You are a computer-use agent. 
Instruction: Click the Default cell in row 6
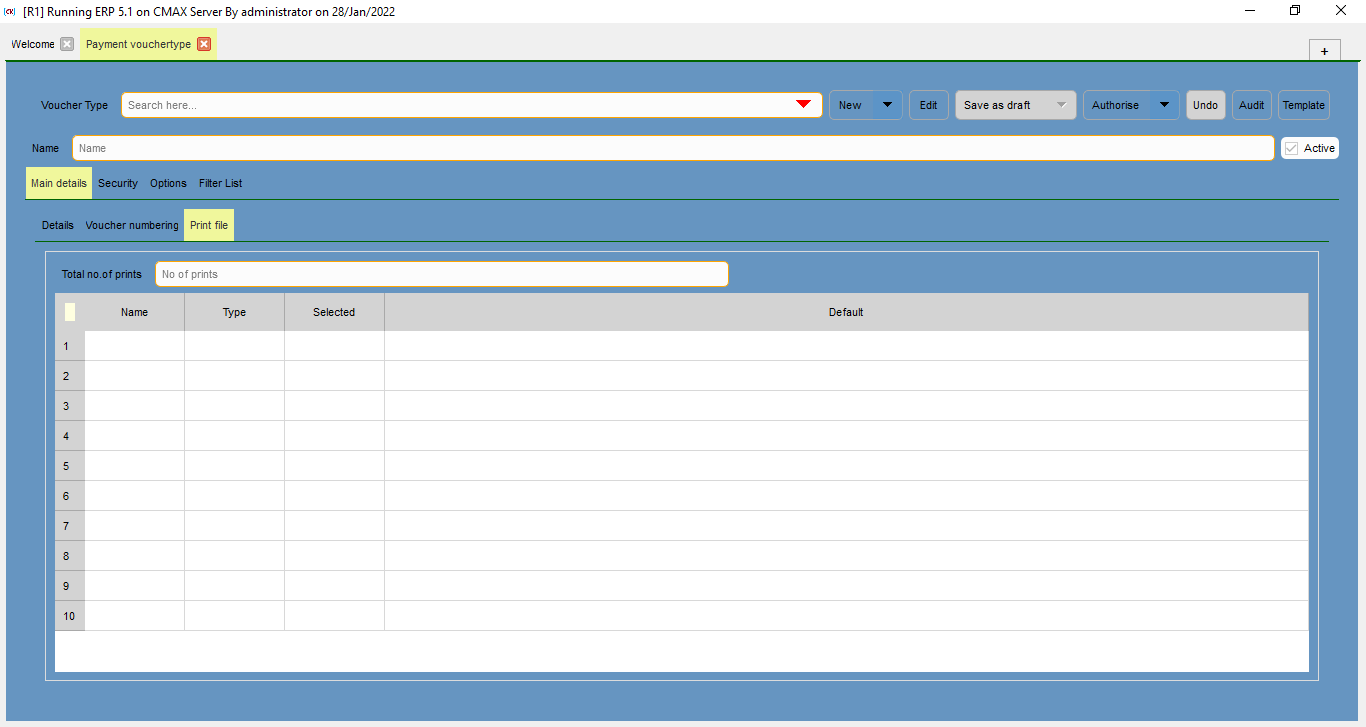click(846, 496)
